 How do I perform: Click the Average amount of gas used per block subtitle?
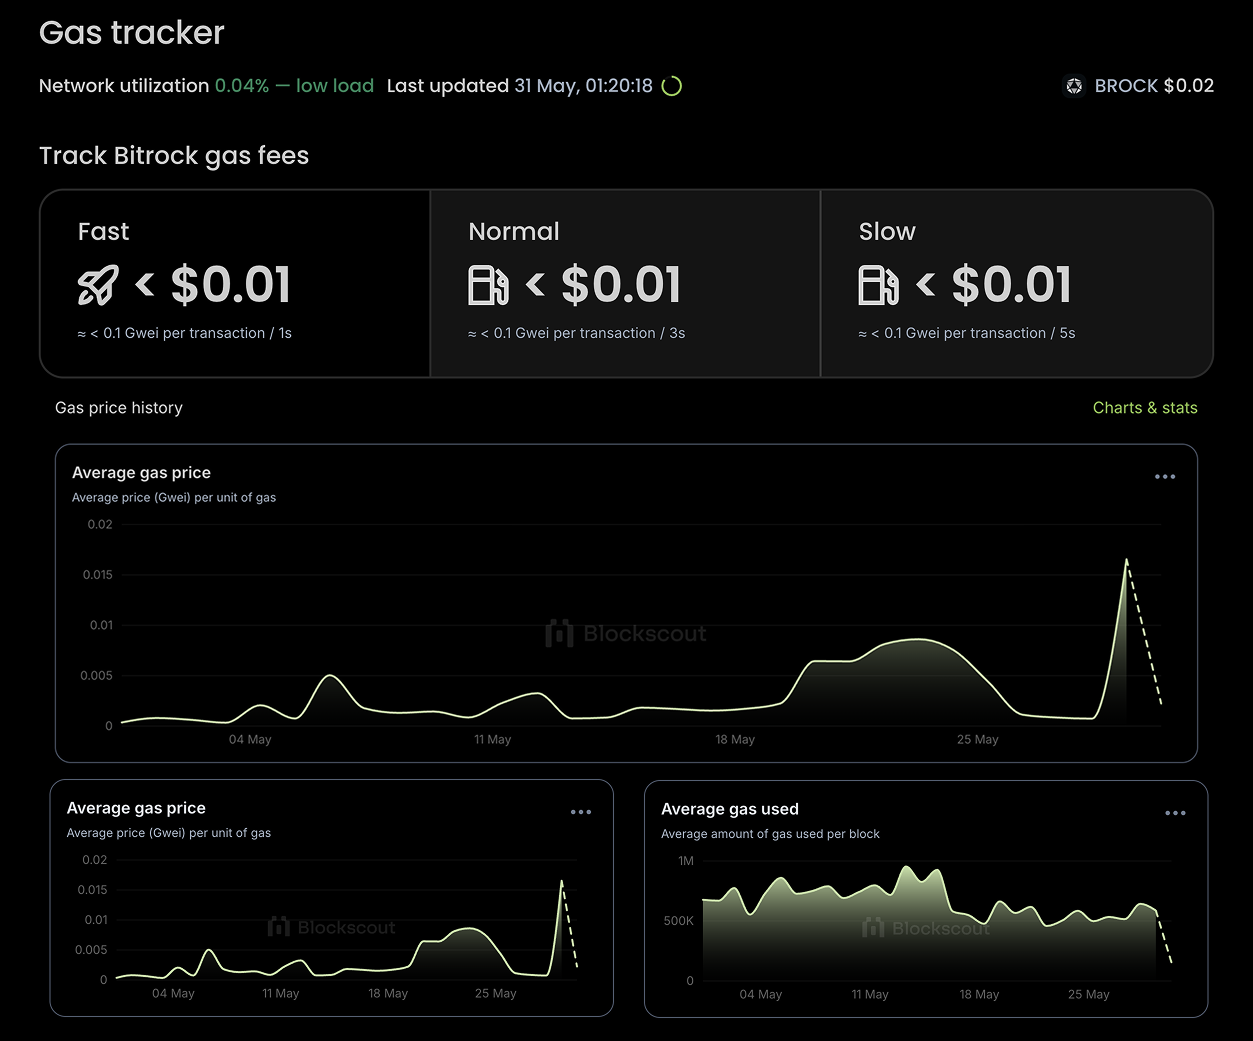pyautogui.click(x=770, y=834)
